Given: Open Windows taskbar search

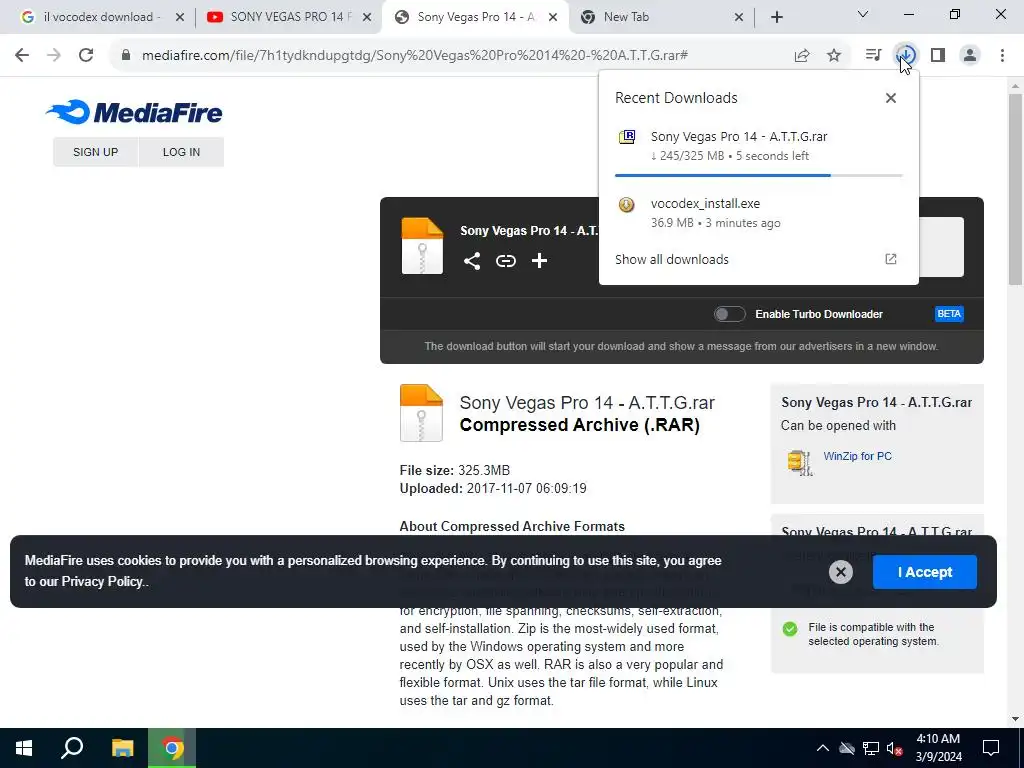Looking at the screenshot, I should pos(72,748).
